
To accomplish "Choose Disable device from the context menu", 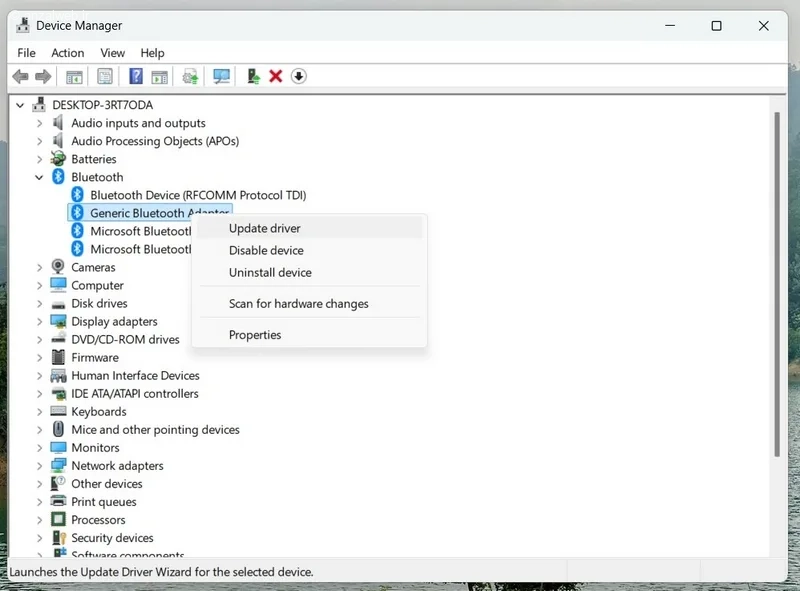I will (x=309, y=250).
